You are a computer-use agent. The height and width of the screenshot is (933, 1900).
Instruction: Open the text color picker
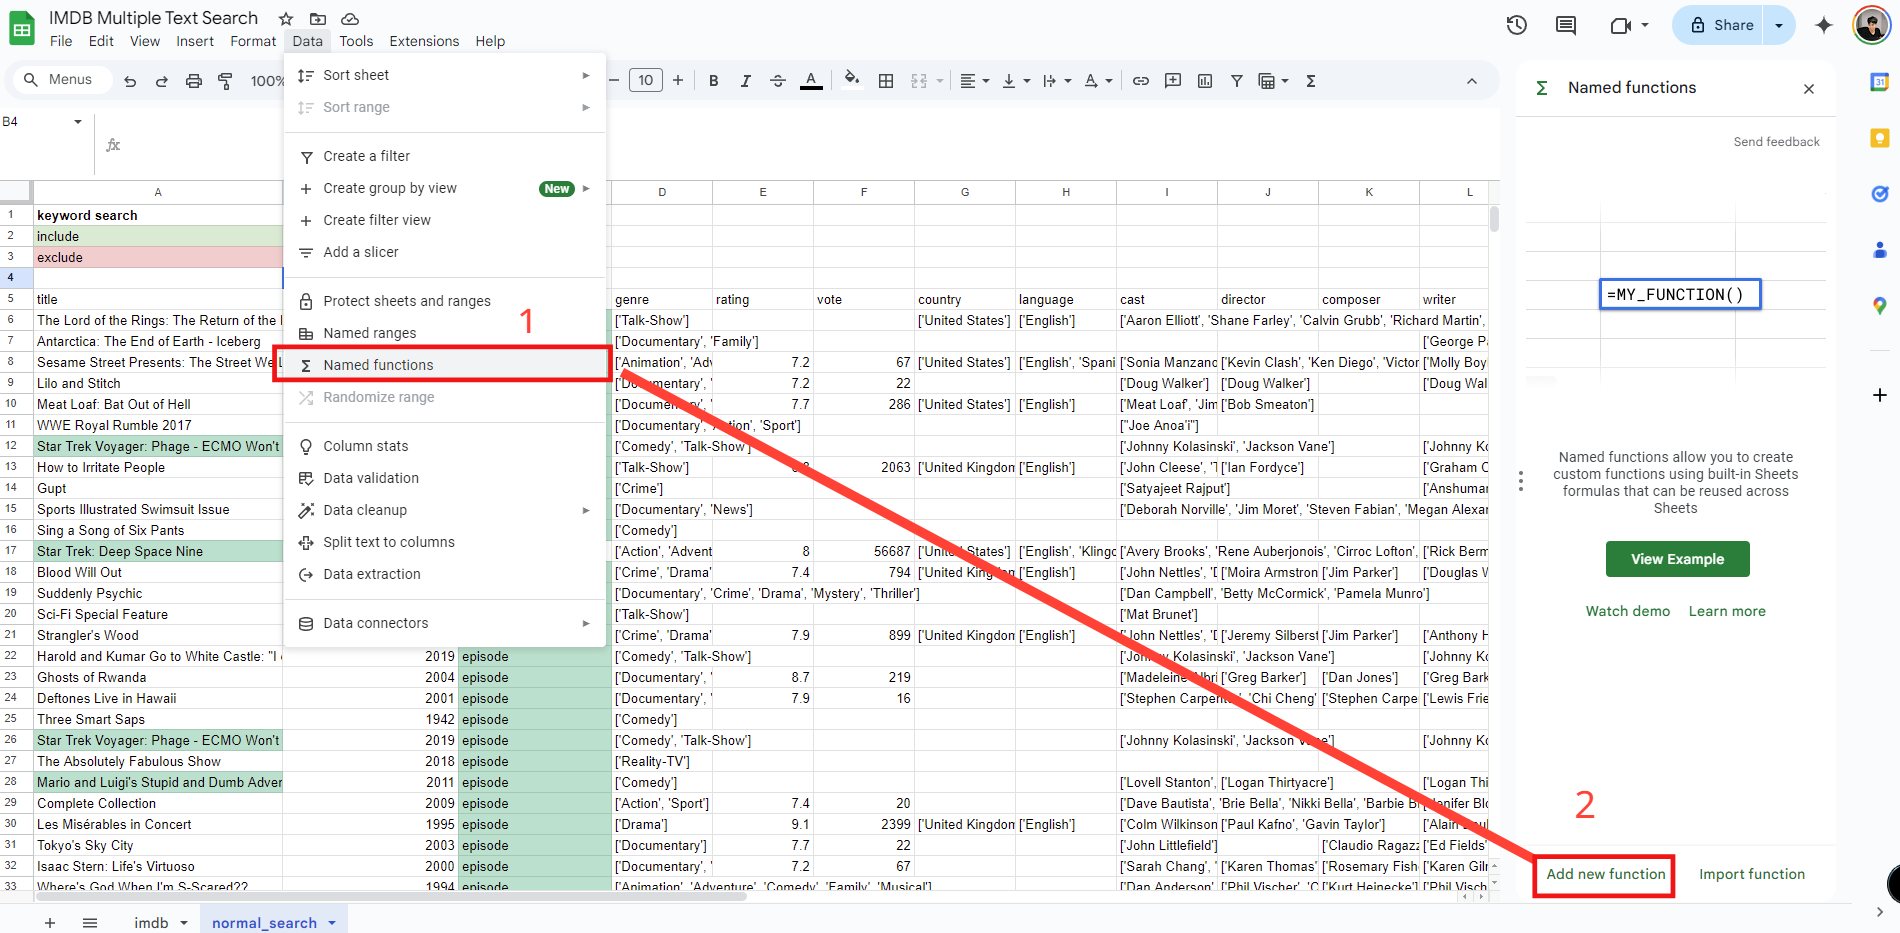[x=811, y=81]
